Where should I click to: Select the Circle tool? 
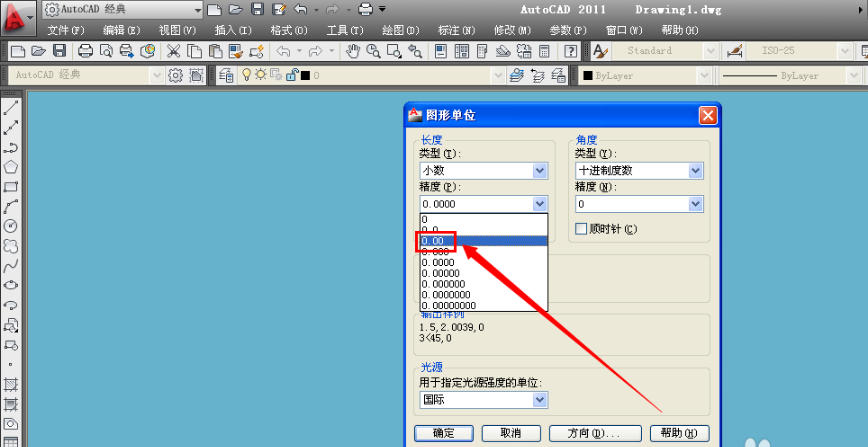11,226
